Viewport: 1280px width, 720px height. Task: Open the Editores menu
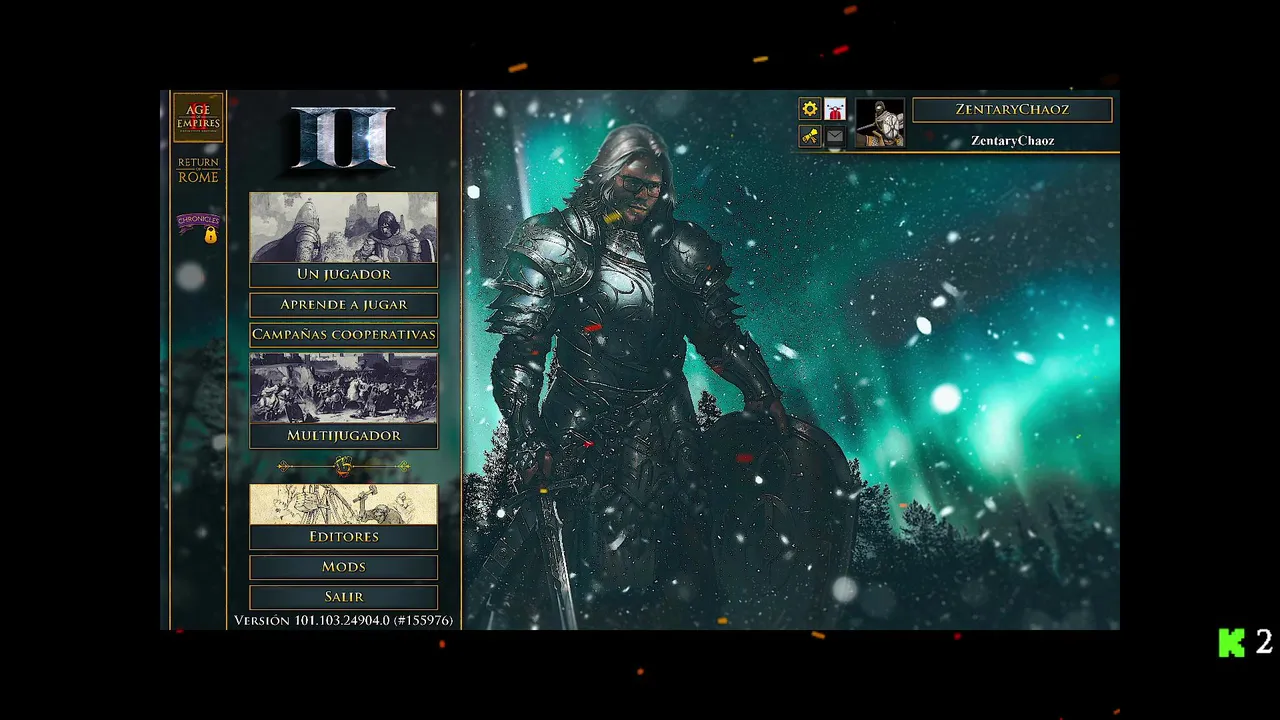[x=343, y=537]
